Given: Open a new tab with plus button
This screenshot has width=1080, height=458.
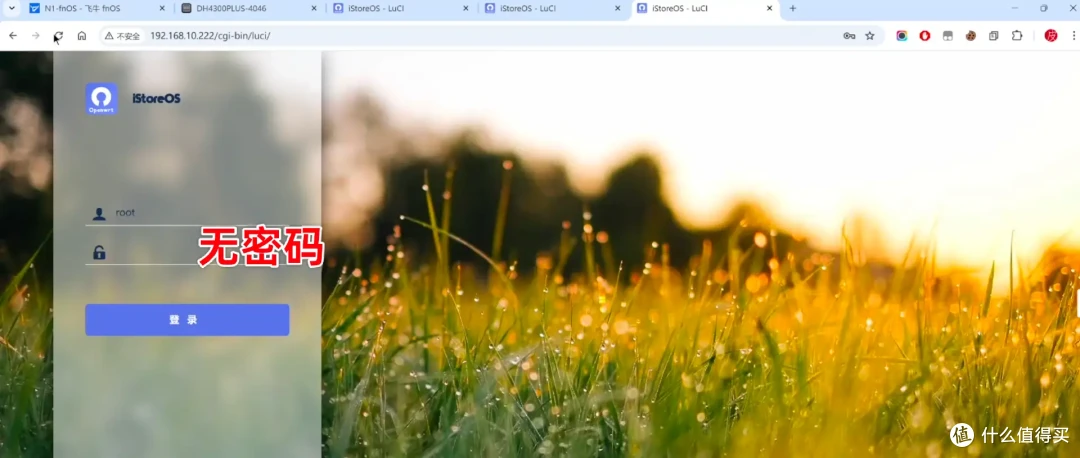Looking at the screenshot, I should point(793,8).
